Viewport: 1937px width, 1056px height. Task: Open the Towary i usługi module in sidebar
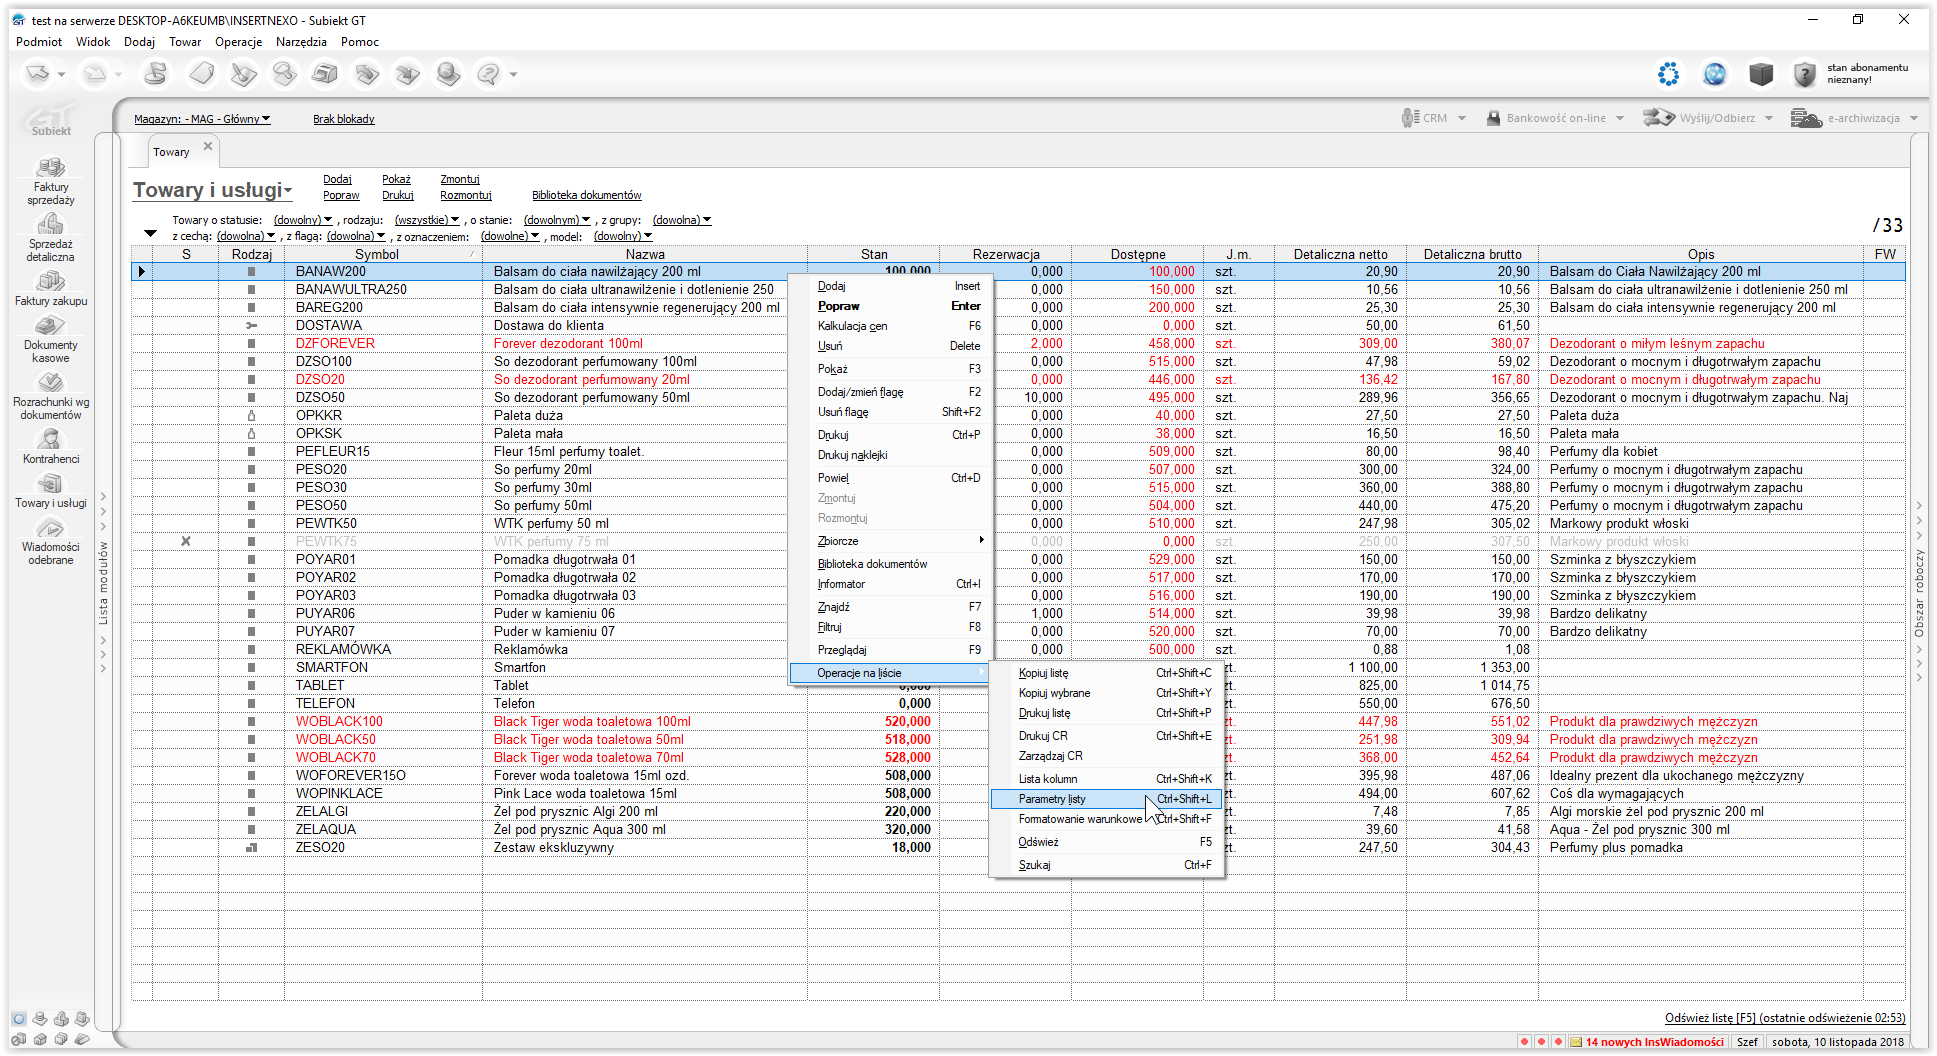click(51, 491)
